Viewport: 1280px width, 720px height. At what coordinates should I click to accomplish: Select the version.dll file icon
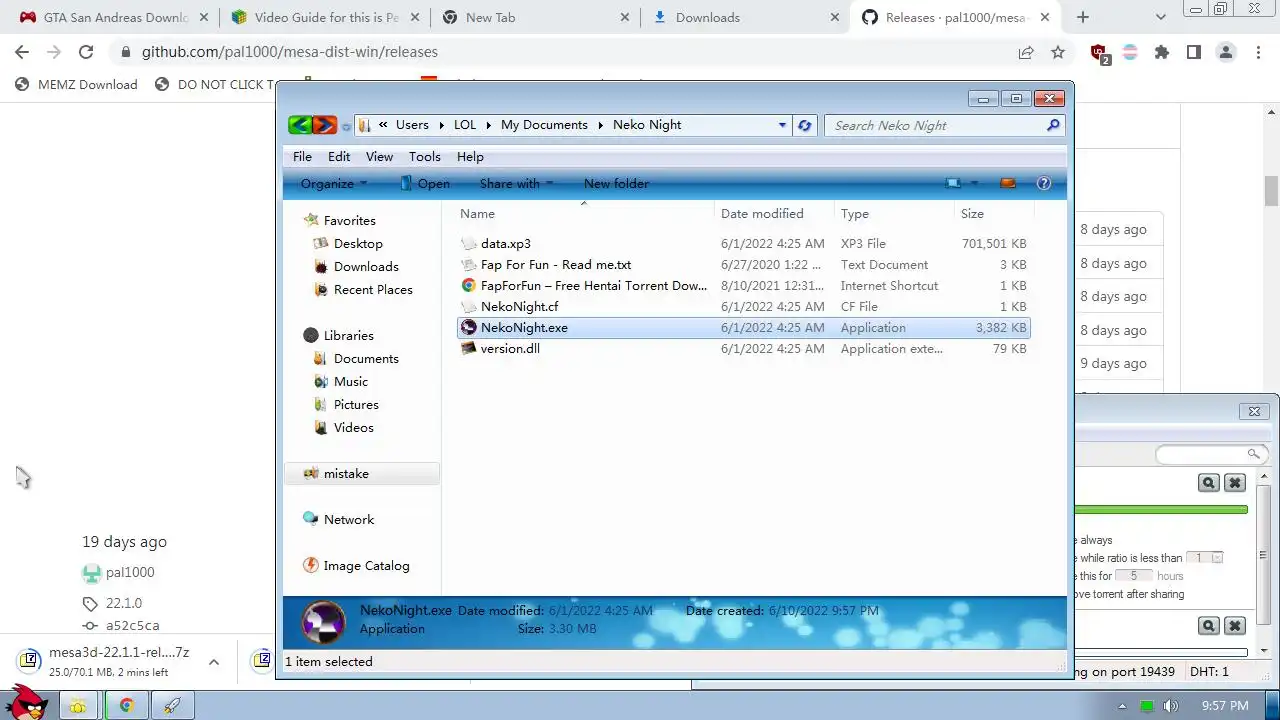(x=468, y=348)
